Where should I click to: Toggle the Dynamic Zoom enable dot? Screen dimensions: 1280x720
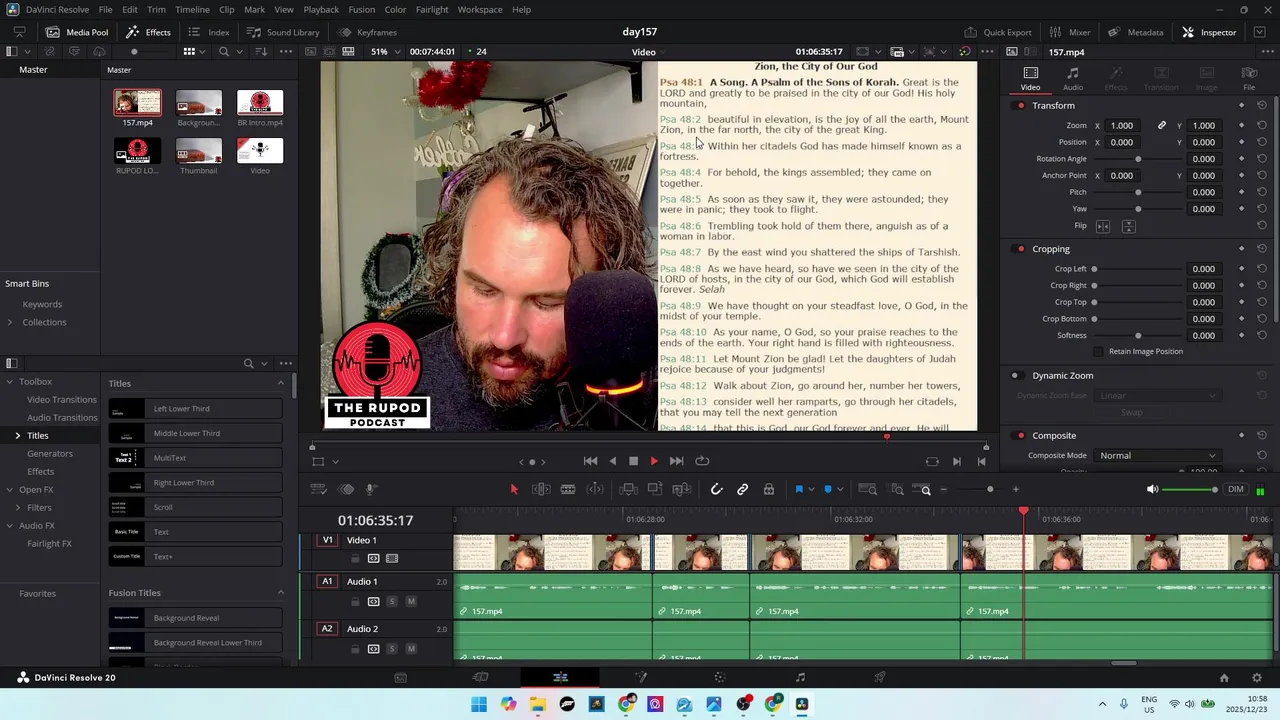pyautogui.click(x=1015, y=376)
